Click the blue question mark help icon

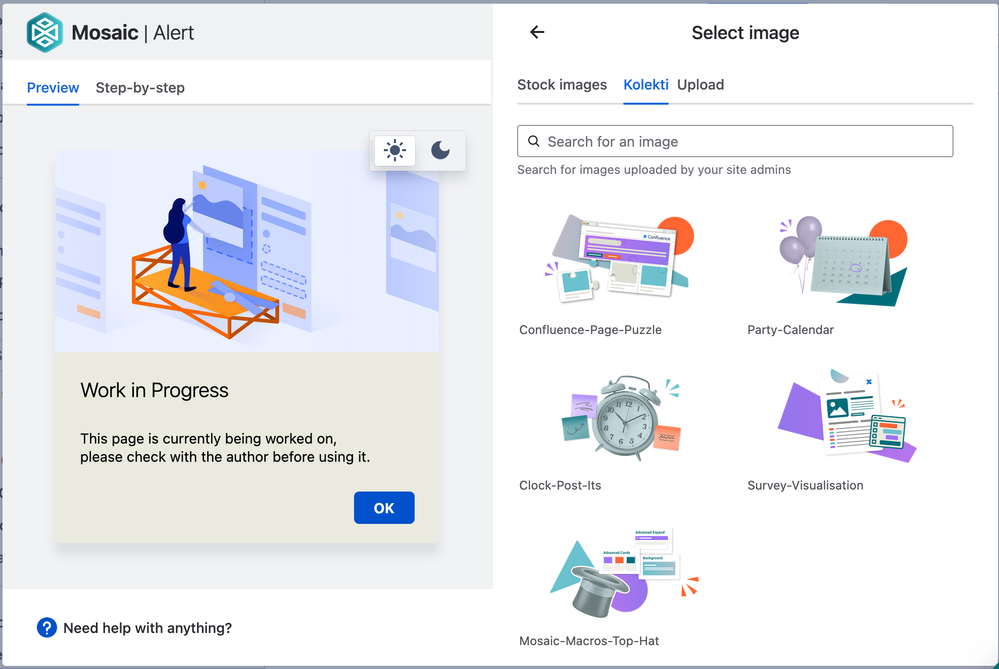pyautogui.click(x=47, y=628)
